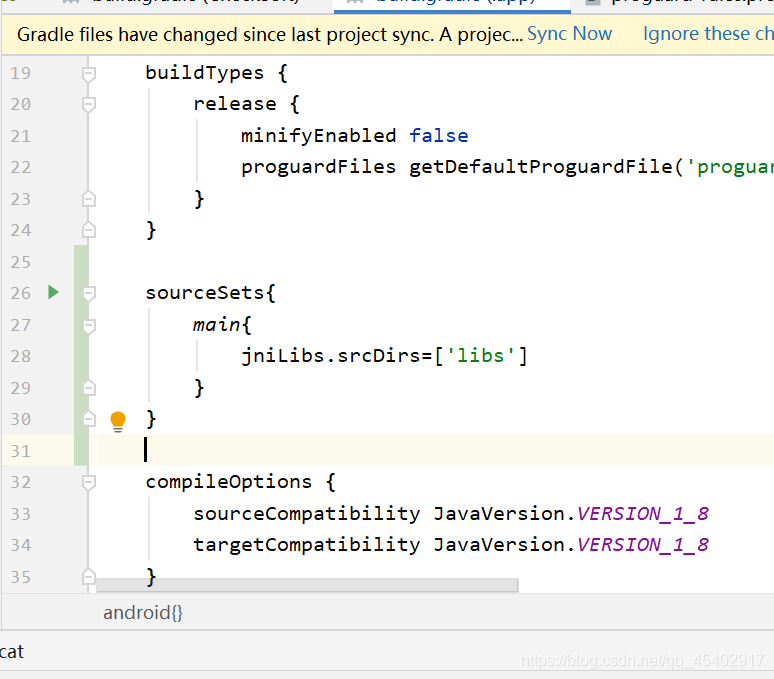This screenshot has height=679, width=774.
Task: Click fold end marker on line 29
Action: click(89, 388)
